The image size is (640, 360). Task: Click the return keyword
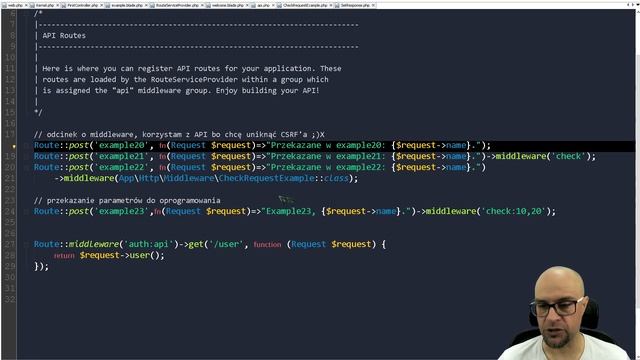pyautogui.click(x=64, y=256)
